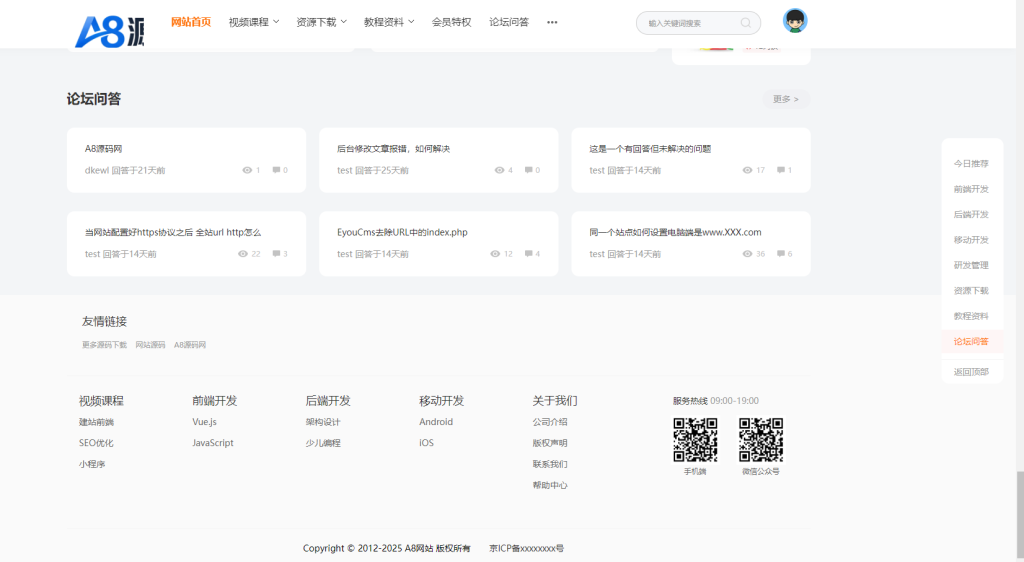
Task: Click the 少儿编程 footer link
Action: tap(323, 443)
